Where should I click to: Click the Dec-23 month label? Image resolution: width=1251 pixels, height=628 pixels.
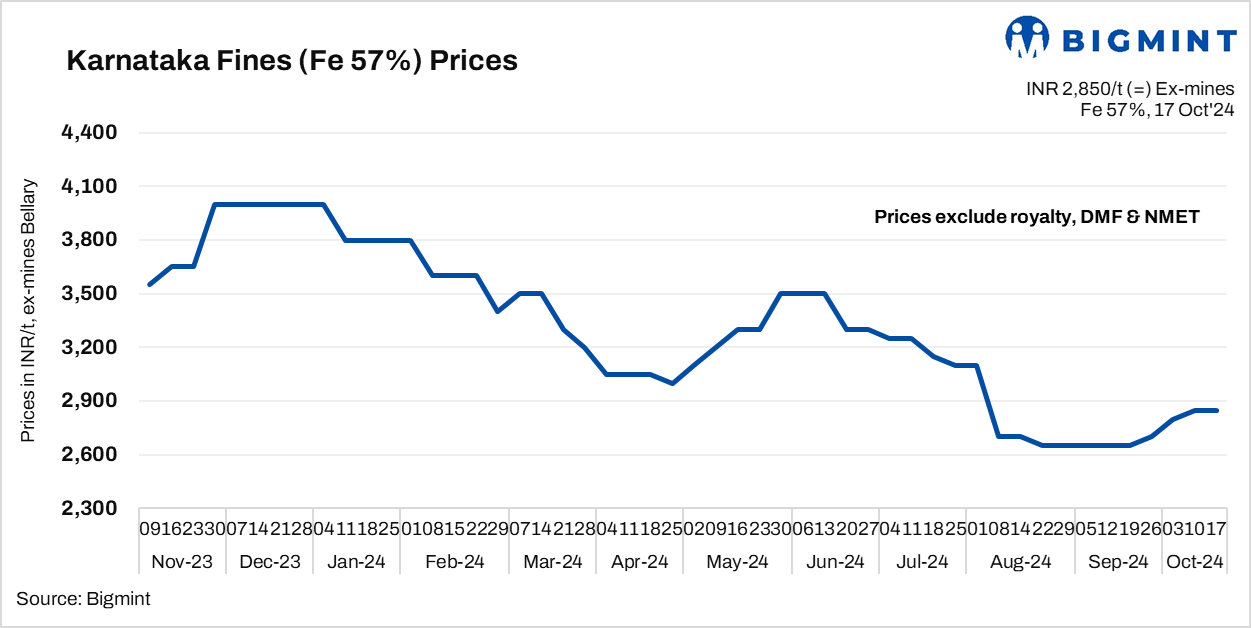pos(270,563)
